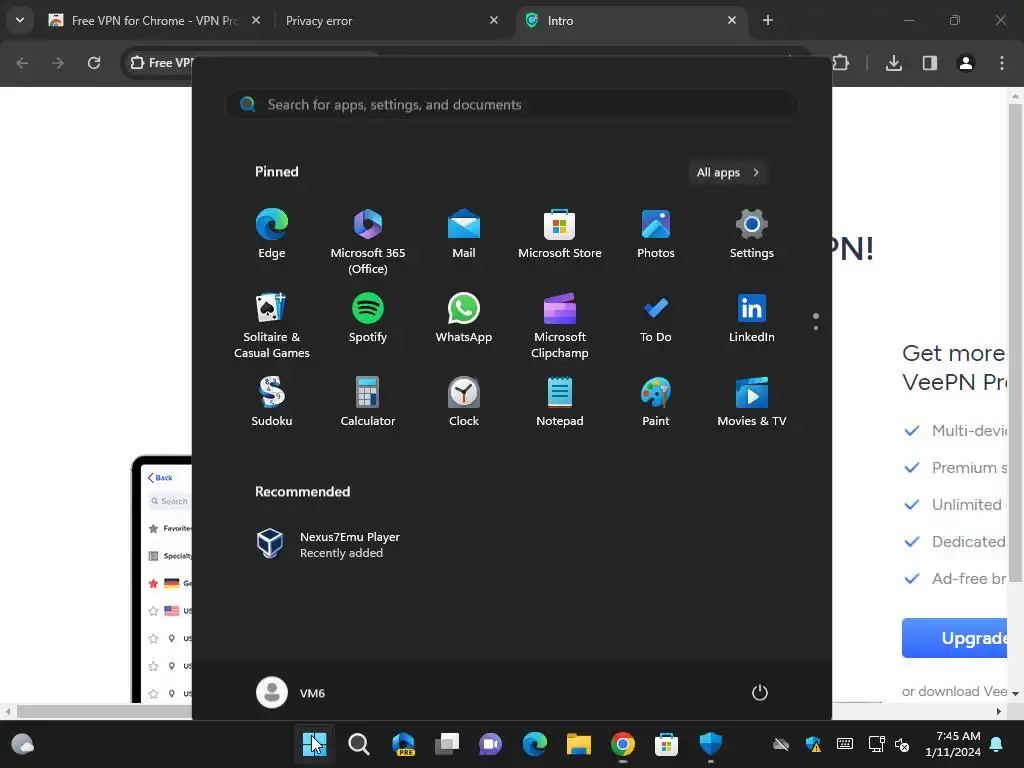
Task: Toggle Chrome side panel
Action: click(x=930, y=63)
